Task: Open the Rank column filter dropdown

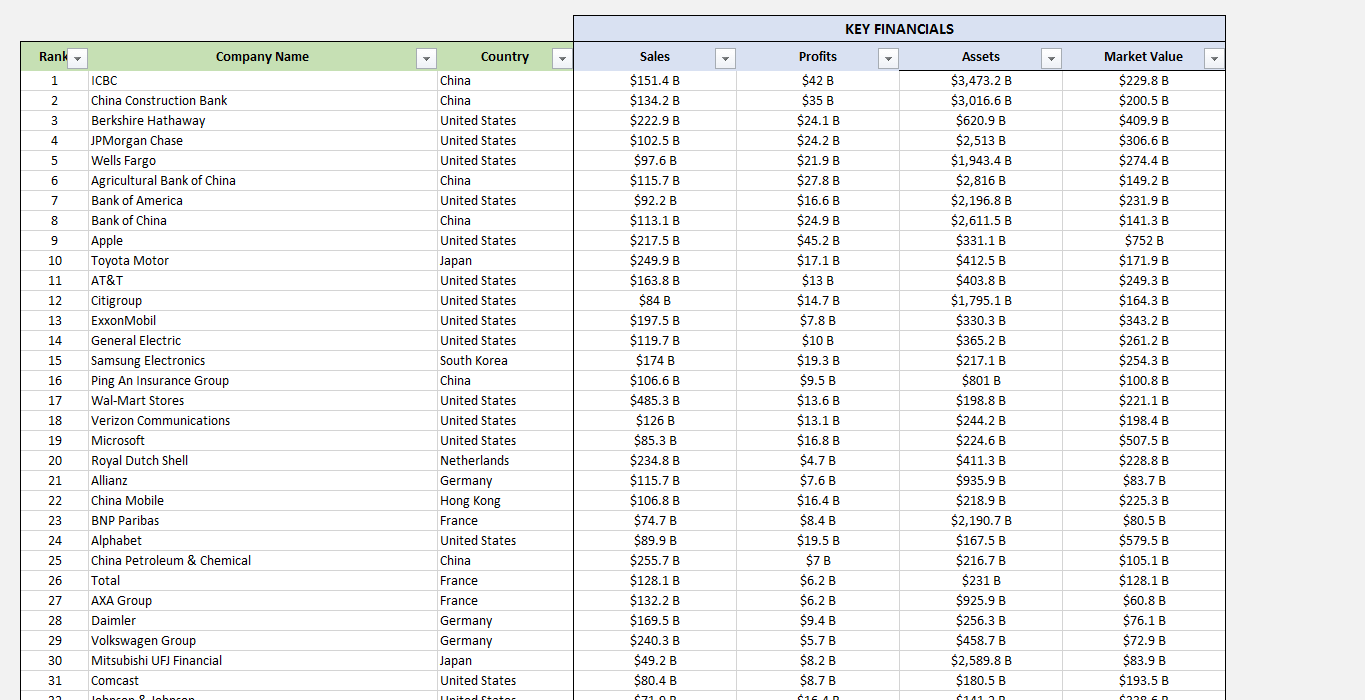Action: (79, 59)
